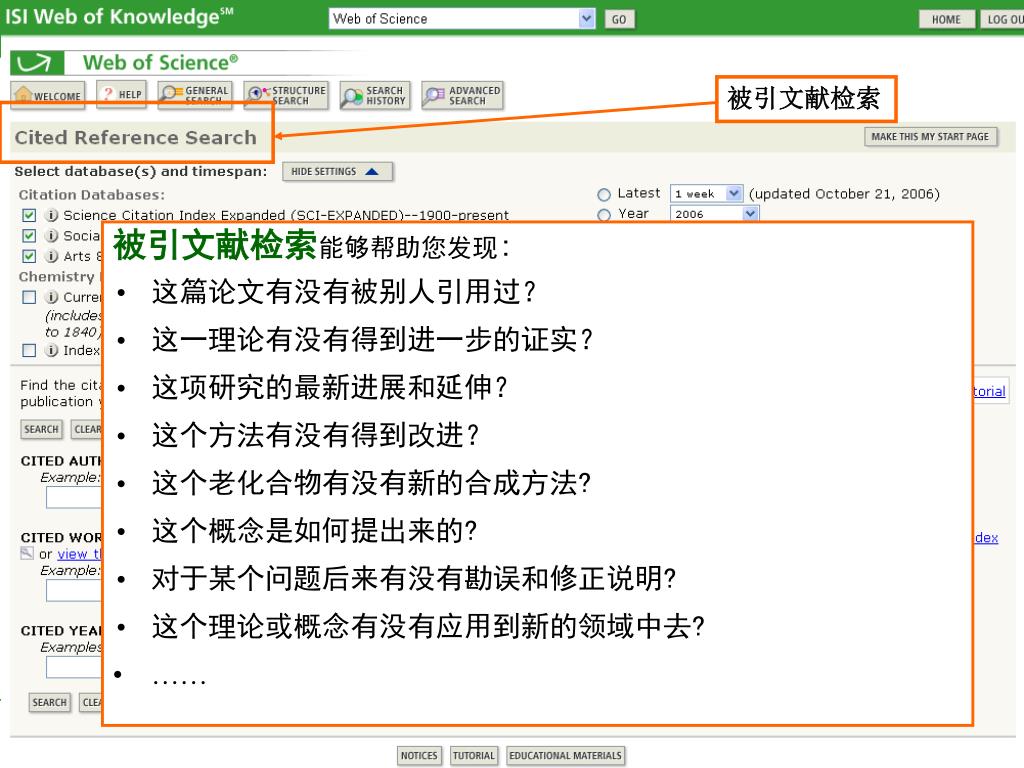Open Advanced Search
The height and width of the screenshot is (768, 1024).
(462, 96)
